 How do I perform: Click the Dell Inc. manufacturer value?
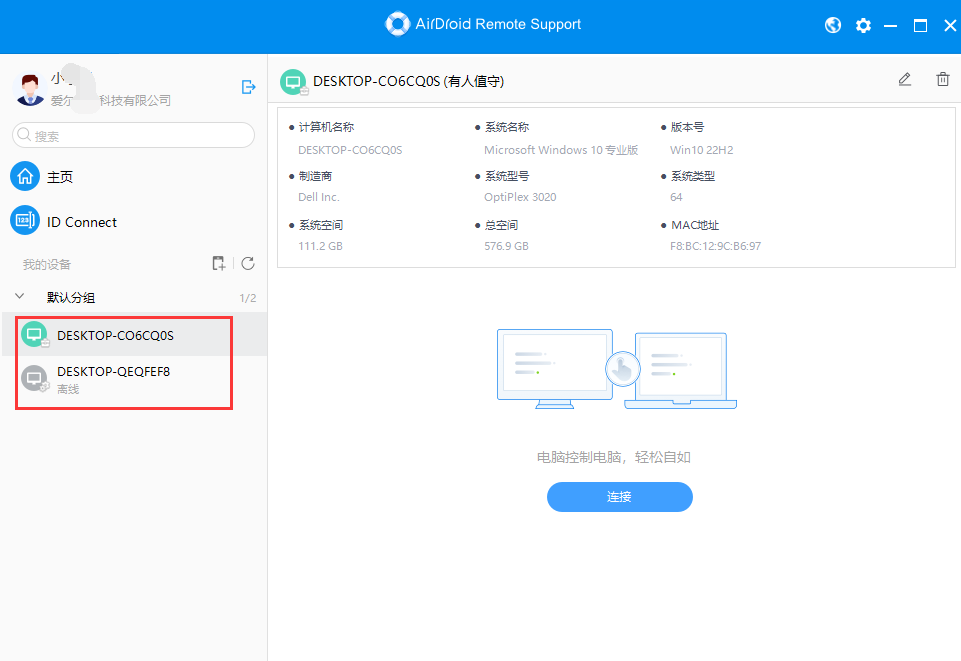pos(319,197)
